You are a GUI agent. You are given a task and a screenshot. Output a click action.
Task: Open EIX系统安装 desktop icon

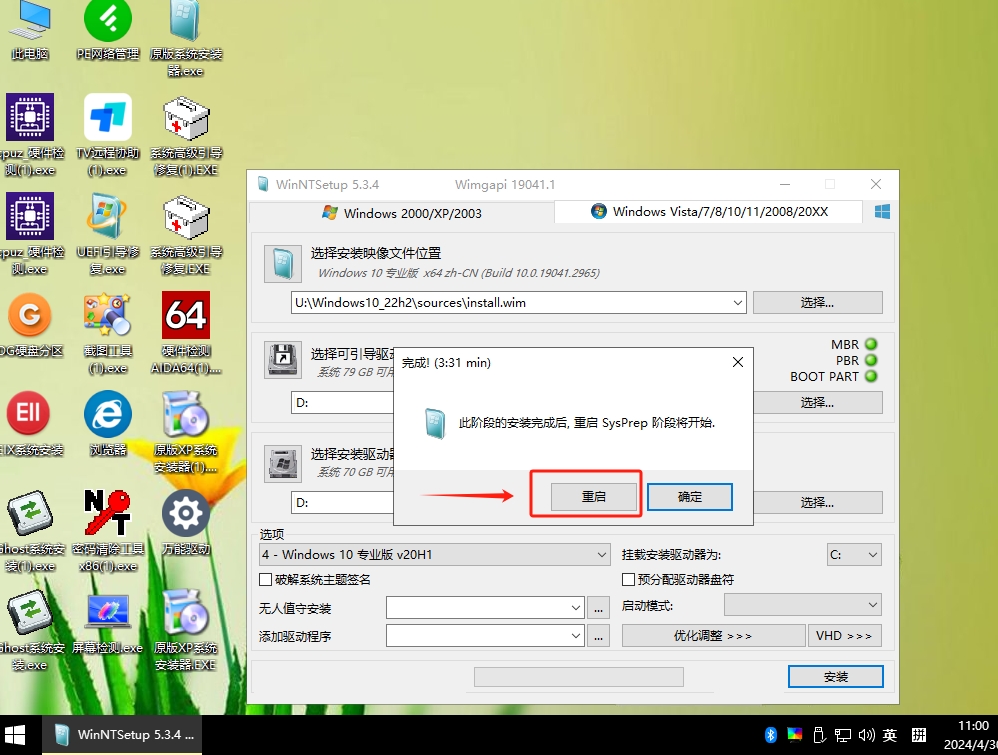[30, 424]
